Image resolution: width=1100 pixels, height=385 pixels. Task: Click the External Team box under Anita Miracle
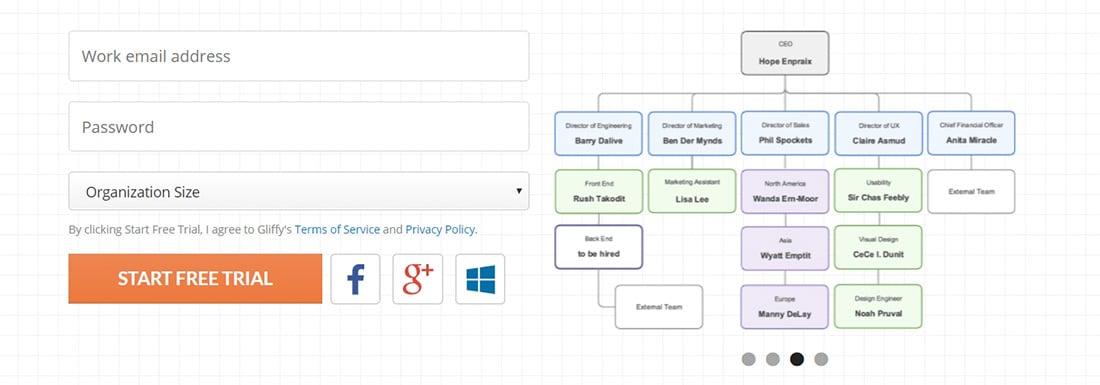pyautogui.click(x=971, y=191)
